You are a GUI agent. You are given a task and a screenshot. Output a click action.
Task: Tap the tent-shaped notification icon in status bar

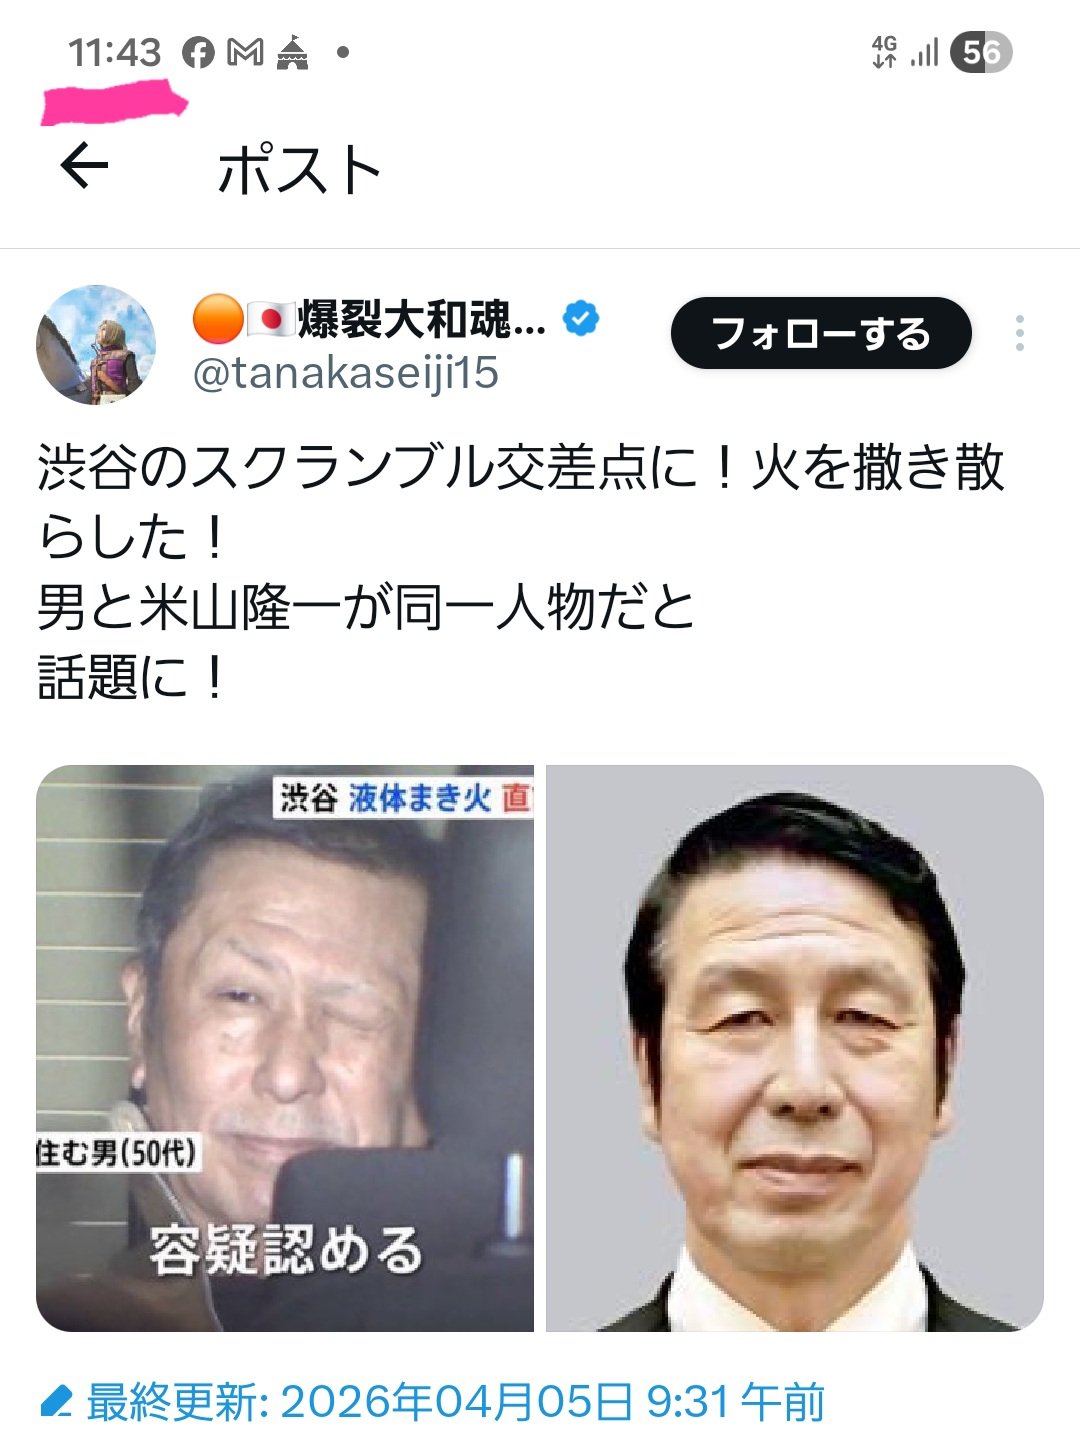[x=292, y=52]
